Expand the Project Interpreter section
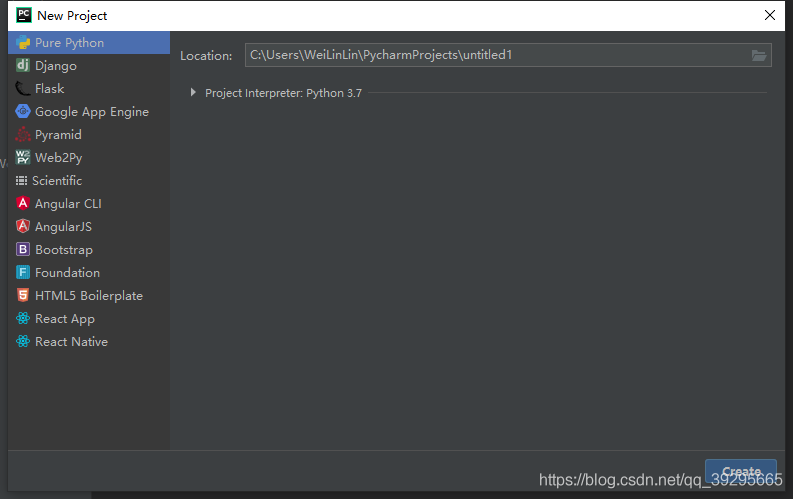793x499 pixels. coord(193,93)
